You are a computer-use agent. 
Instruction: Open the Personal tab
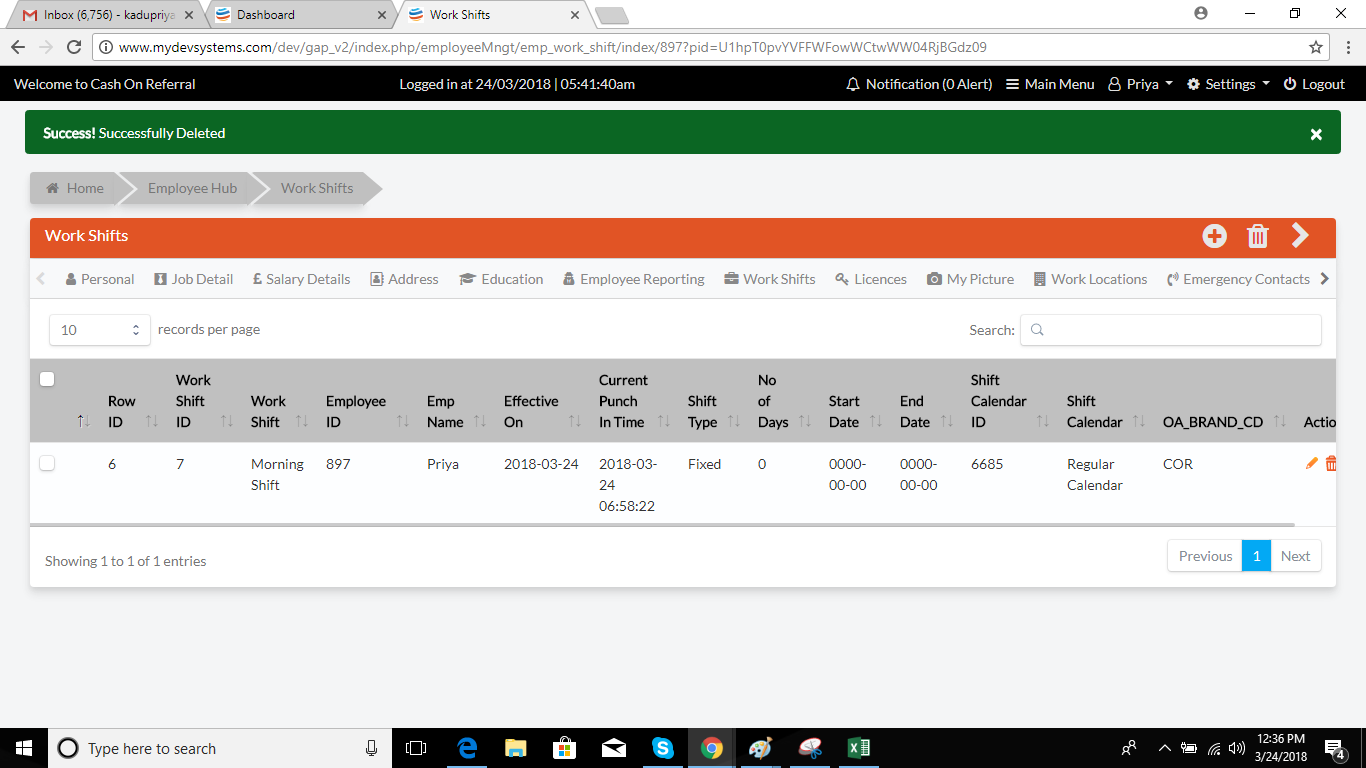coord(99,279)
